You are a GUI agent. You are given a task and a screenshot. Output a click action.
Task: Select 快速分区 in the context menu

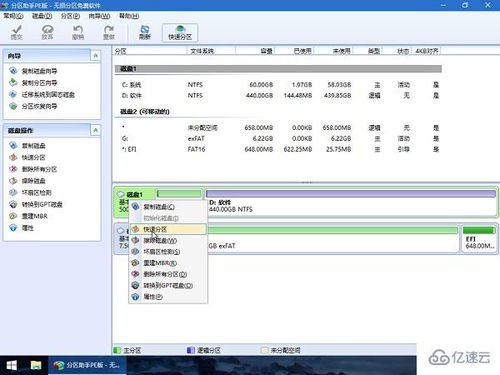[x=168, y=229]
